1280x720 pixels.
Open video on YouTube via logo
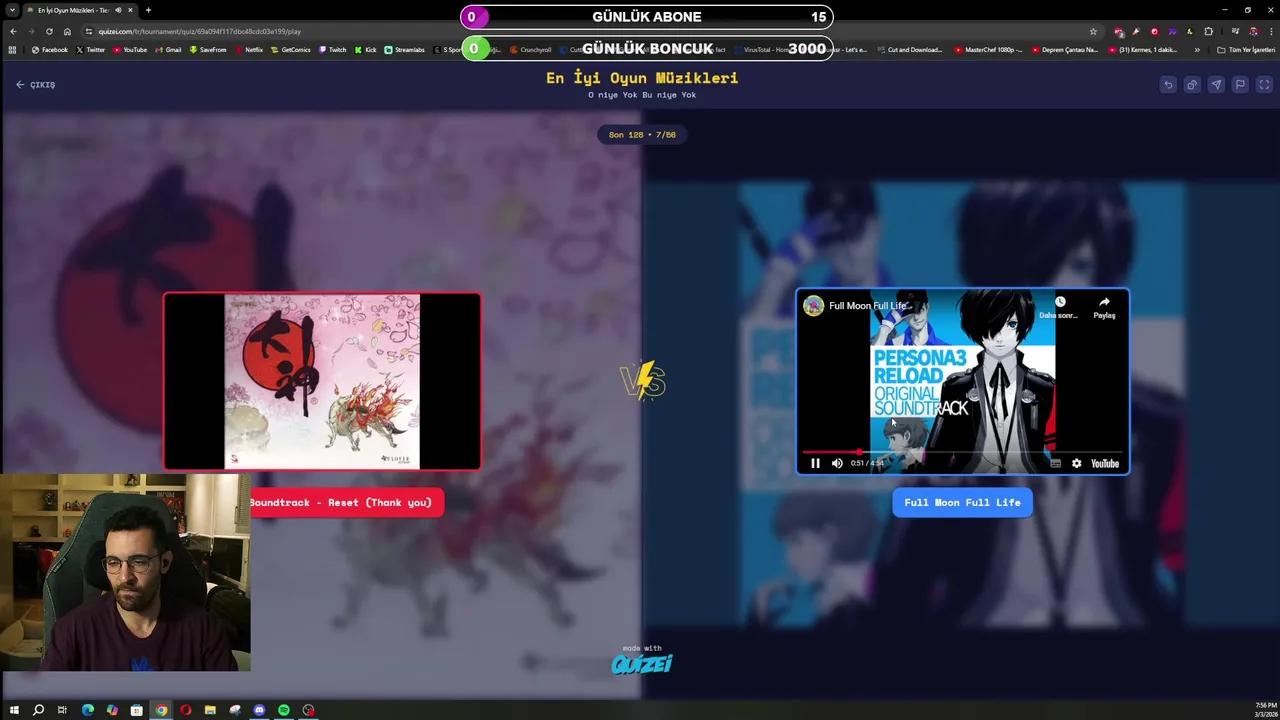[1105, 463]
